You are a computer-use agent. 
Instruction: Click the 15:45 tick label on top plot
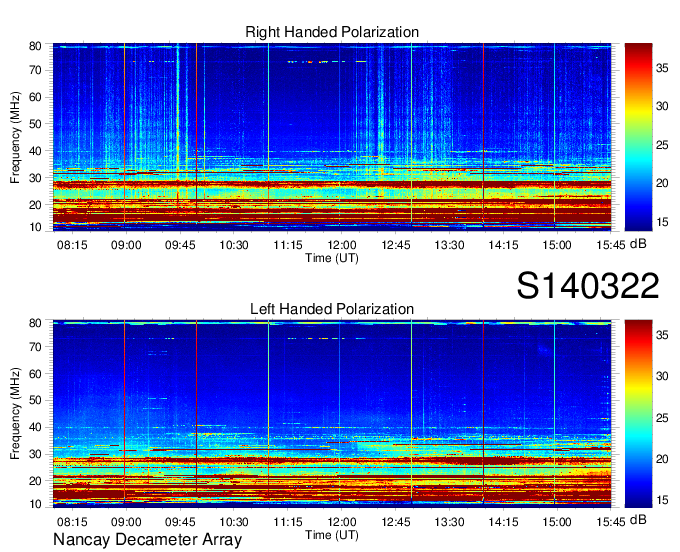(x=611, y=245)
